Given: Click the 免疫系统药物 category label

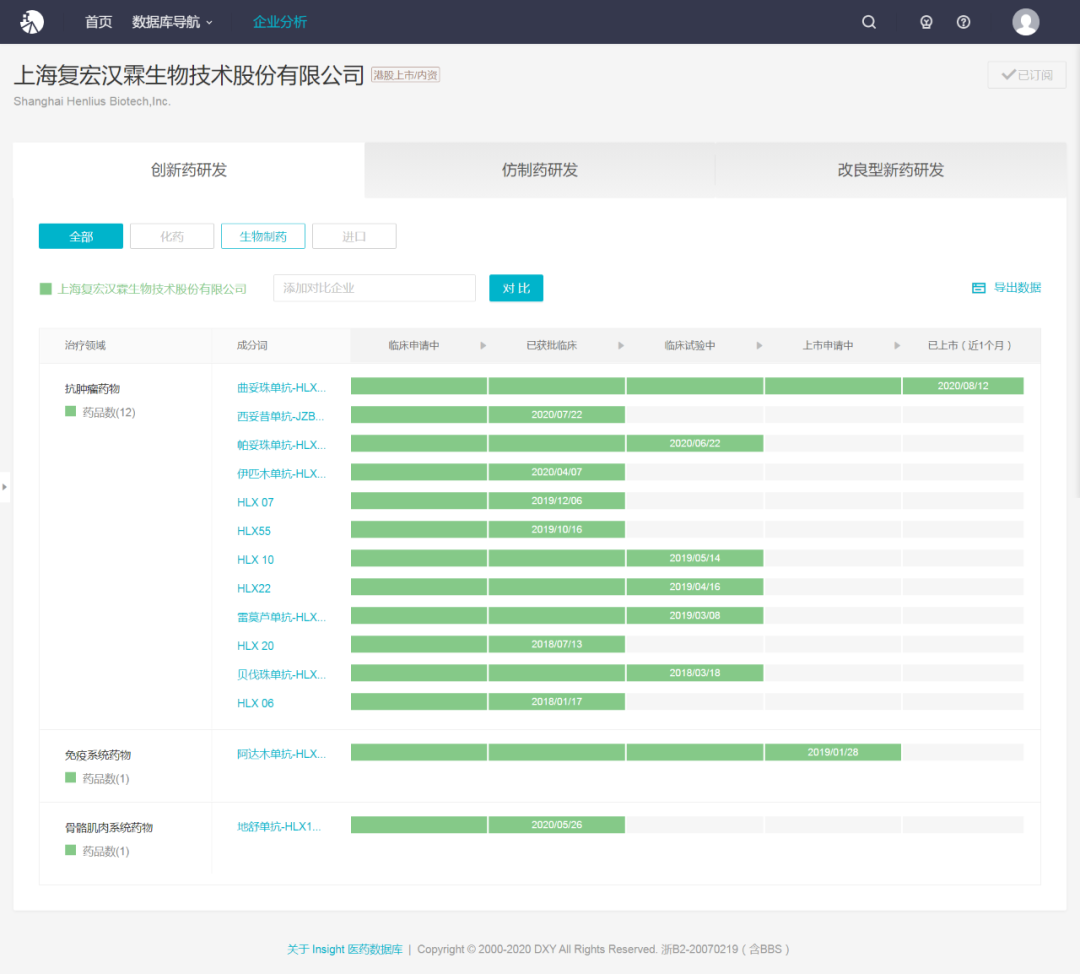Looking at the screenshot, I should coord(98,756).
